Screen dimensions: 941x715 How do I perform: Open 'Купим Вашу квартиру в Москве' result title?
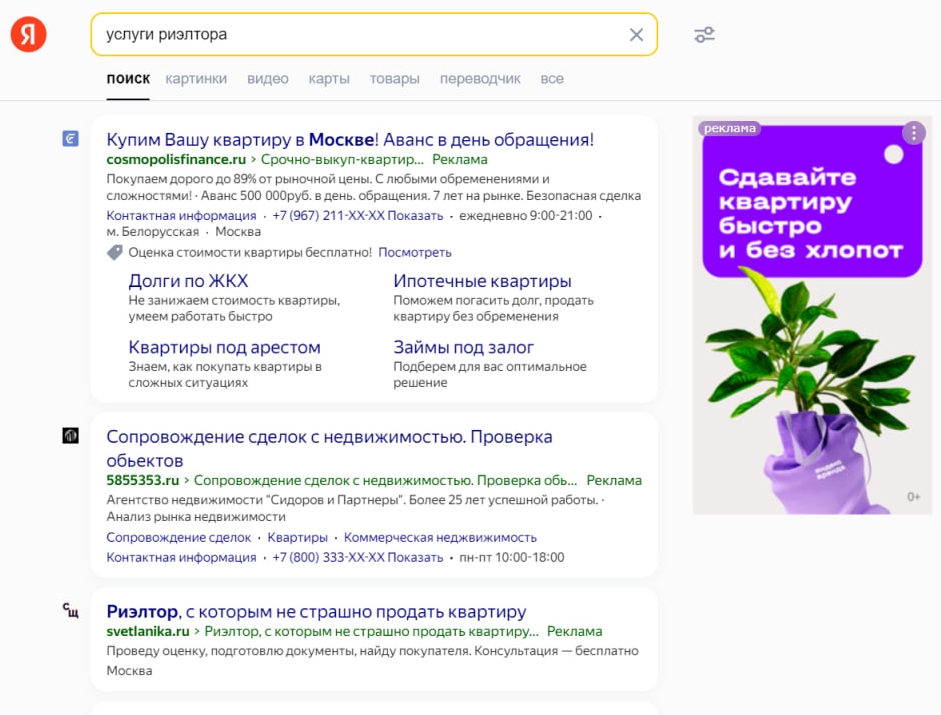pos(350,139)
